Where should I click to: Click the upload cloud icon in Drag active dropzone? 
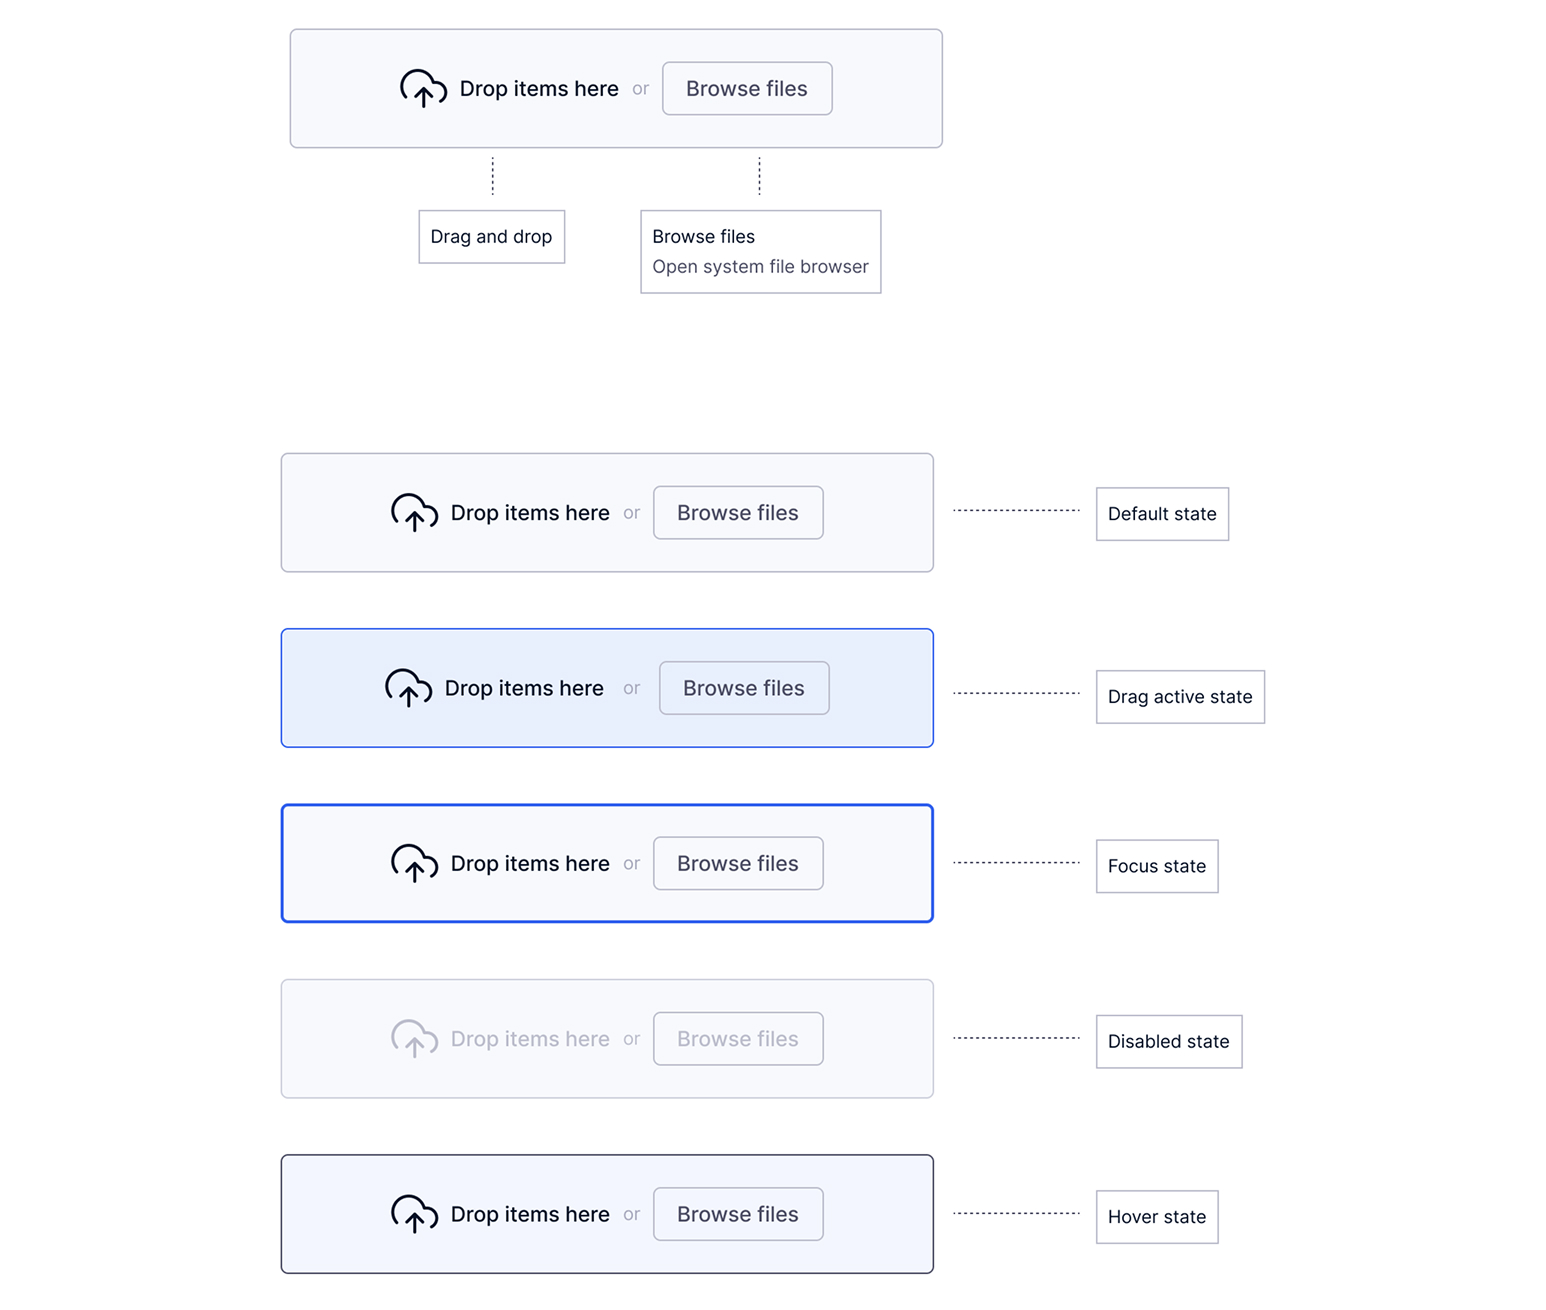click(408, 688)
